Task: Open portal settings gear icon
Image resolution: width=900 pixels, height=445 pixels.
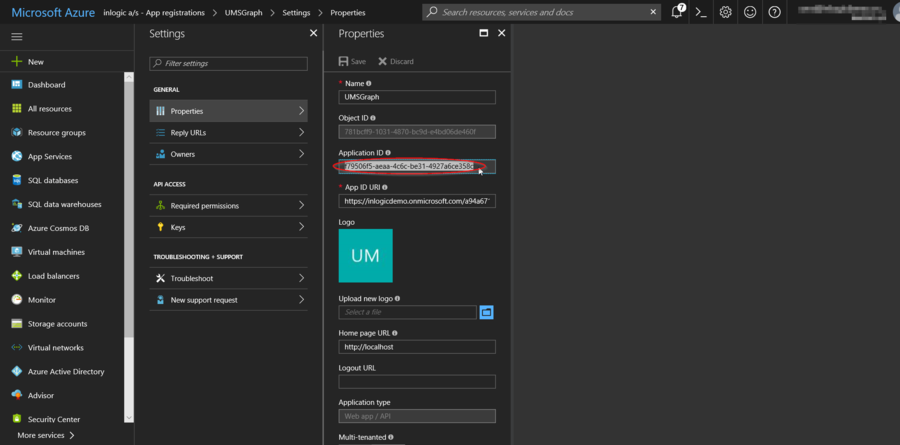Action: [x=726, y=13]
